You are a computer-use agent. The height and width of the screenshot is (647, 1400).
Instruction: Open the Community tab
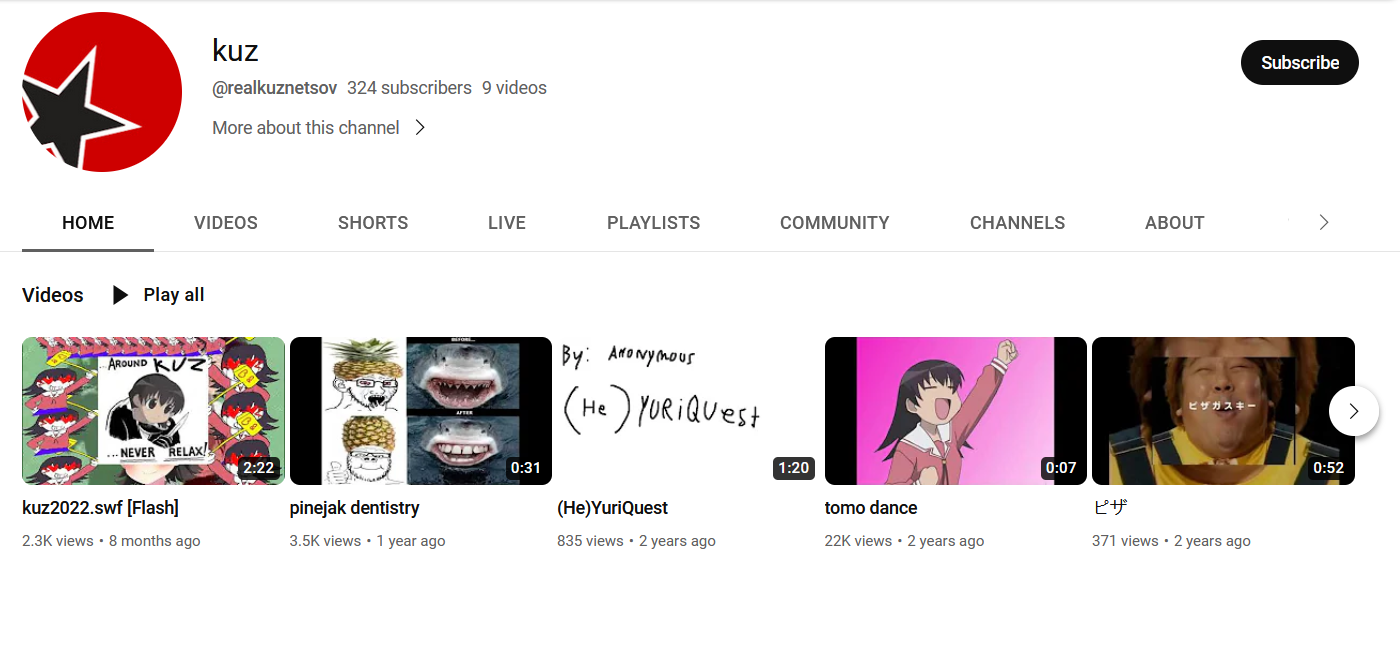click(834, 223)
